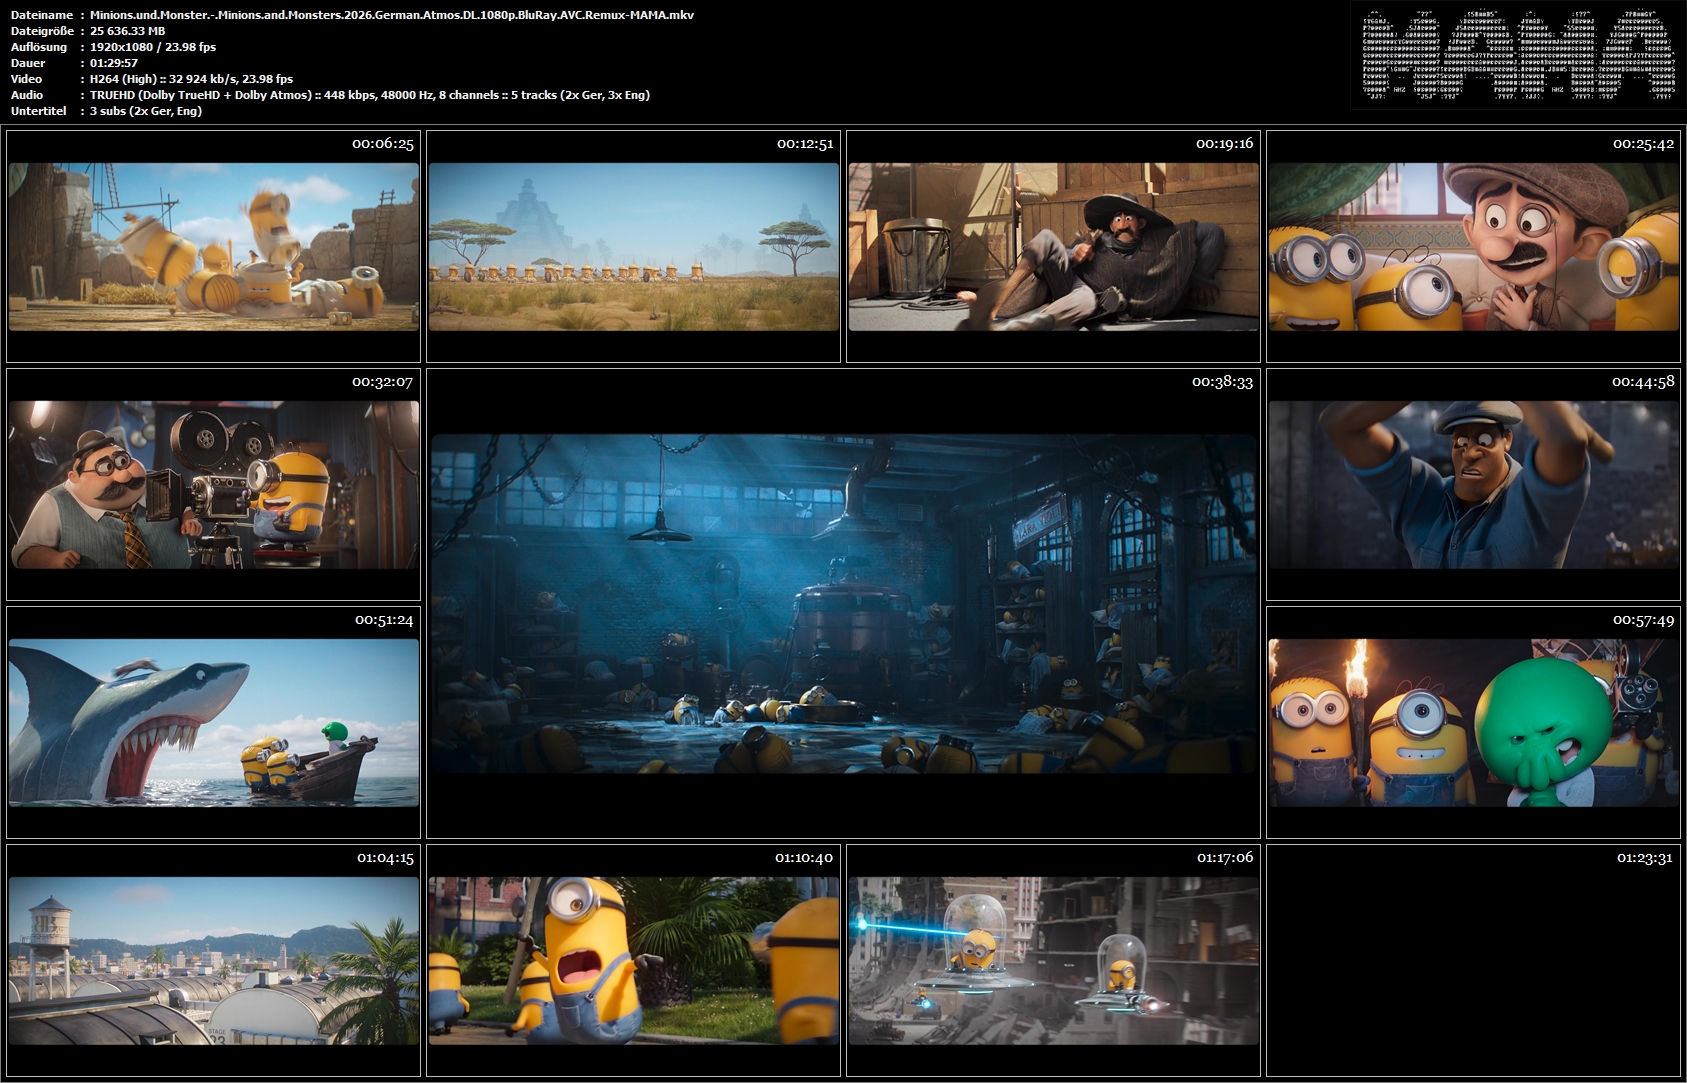
Task: Click the Dateiname label
Action: (41, 15)
